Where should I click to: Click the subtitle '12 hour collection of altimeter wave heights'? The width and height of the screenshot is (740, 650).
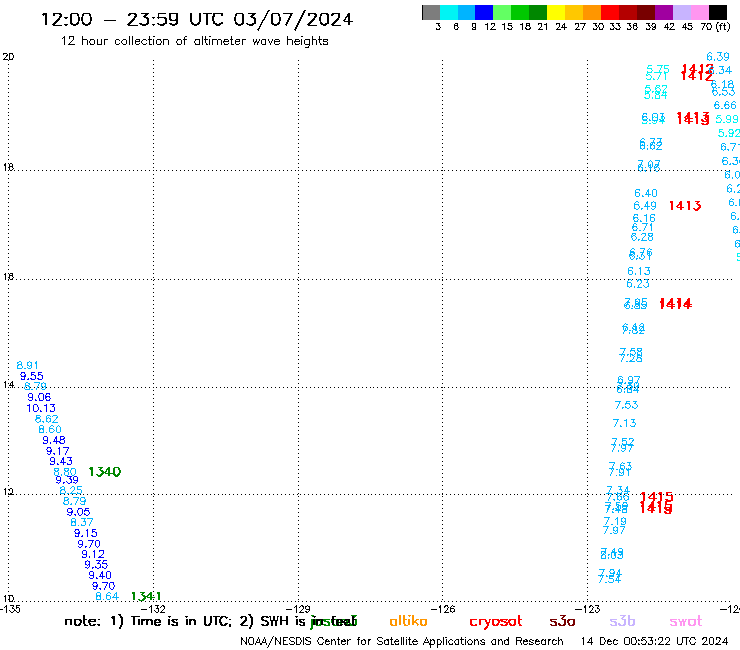click(194, 41)
